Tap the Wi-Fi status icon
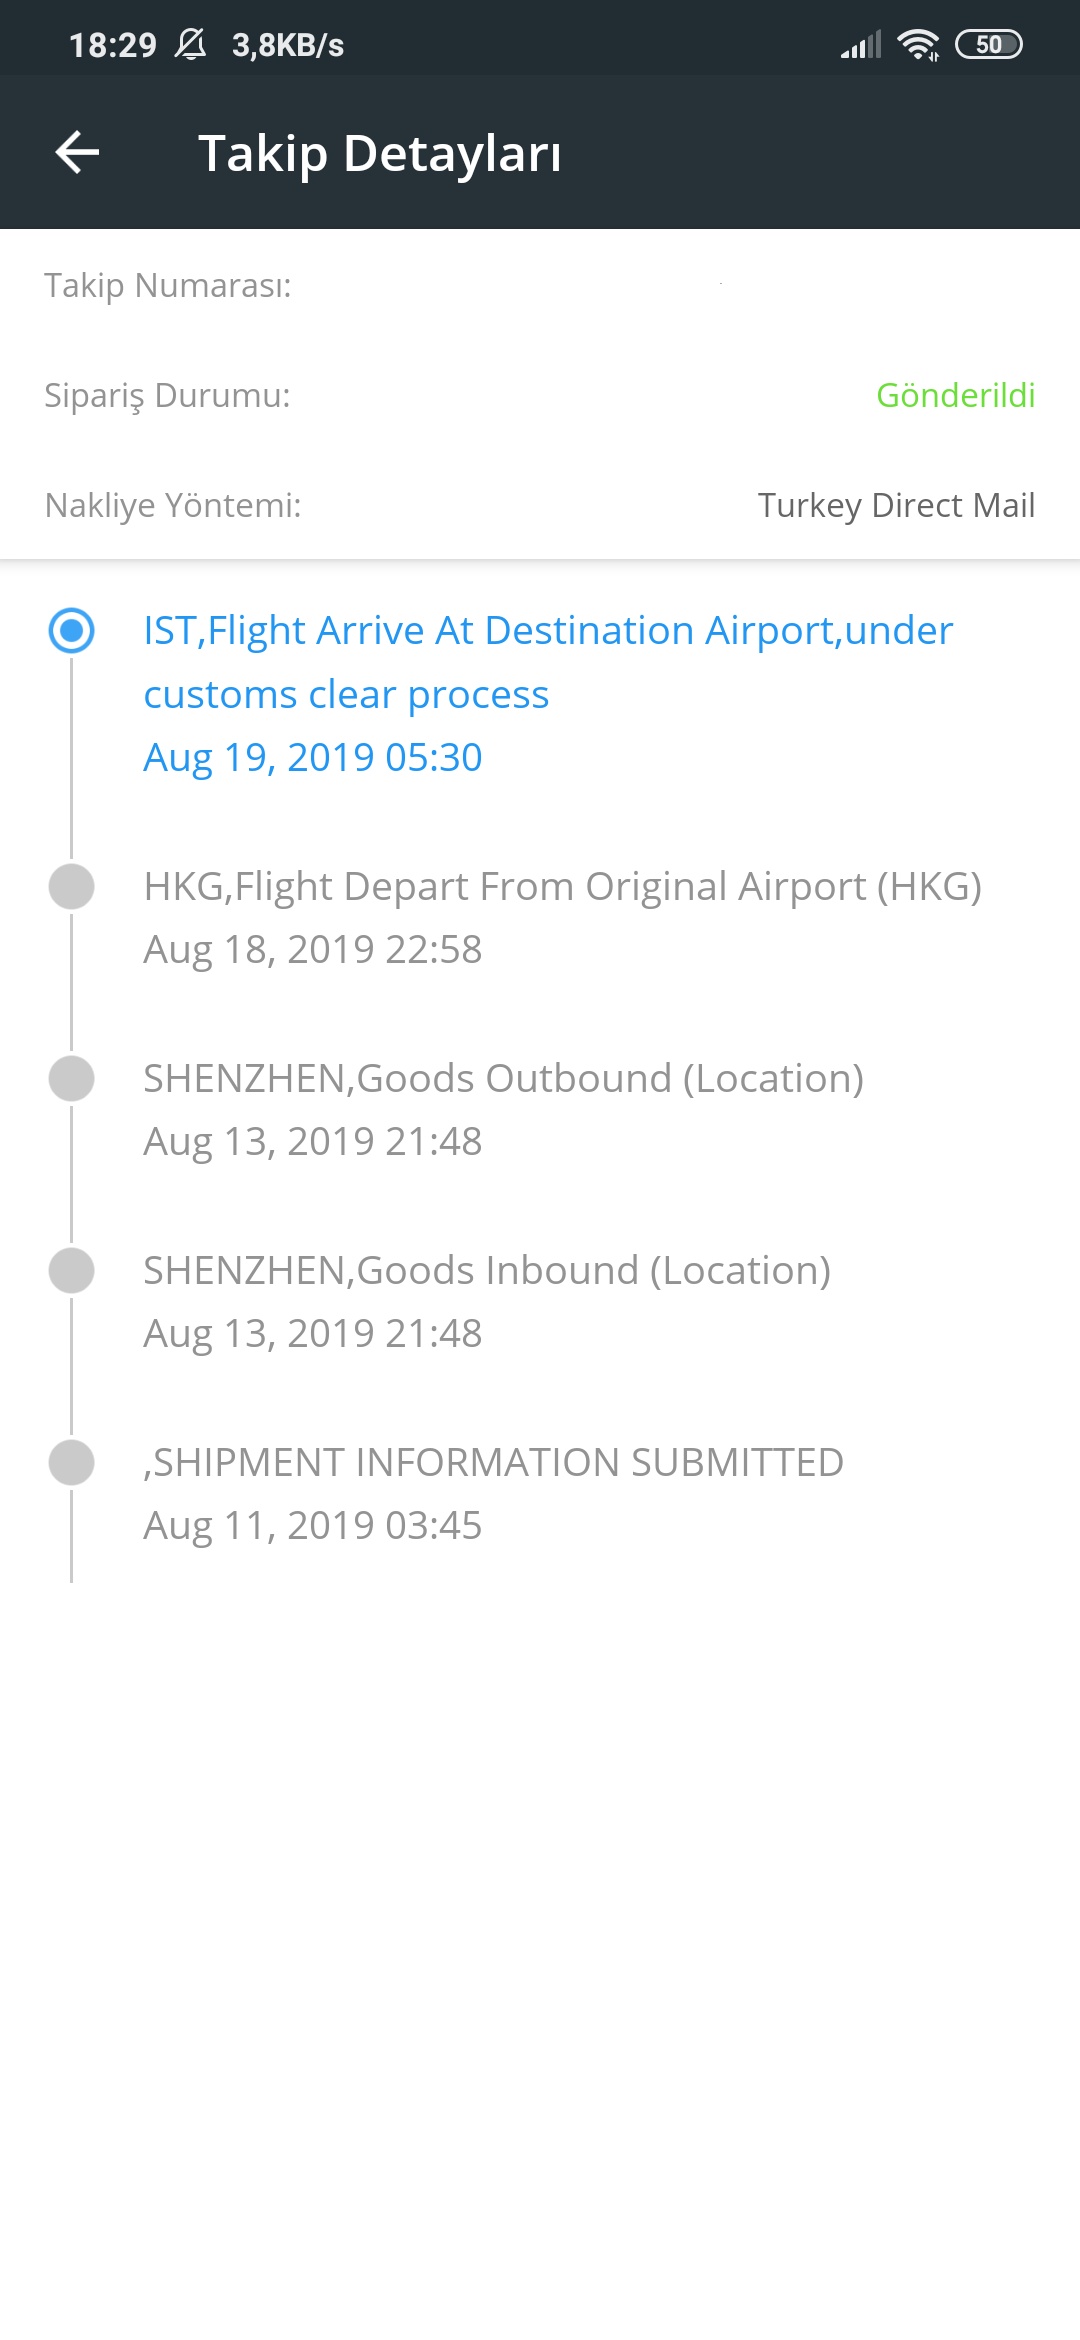This screenshot has width=1080, height=2340. [918, 44]
